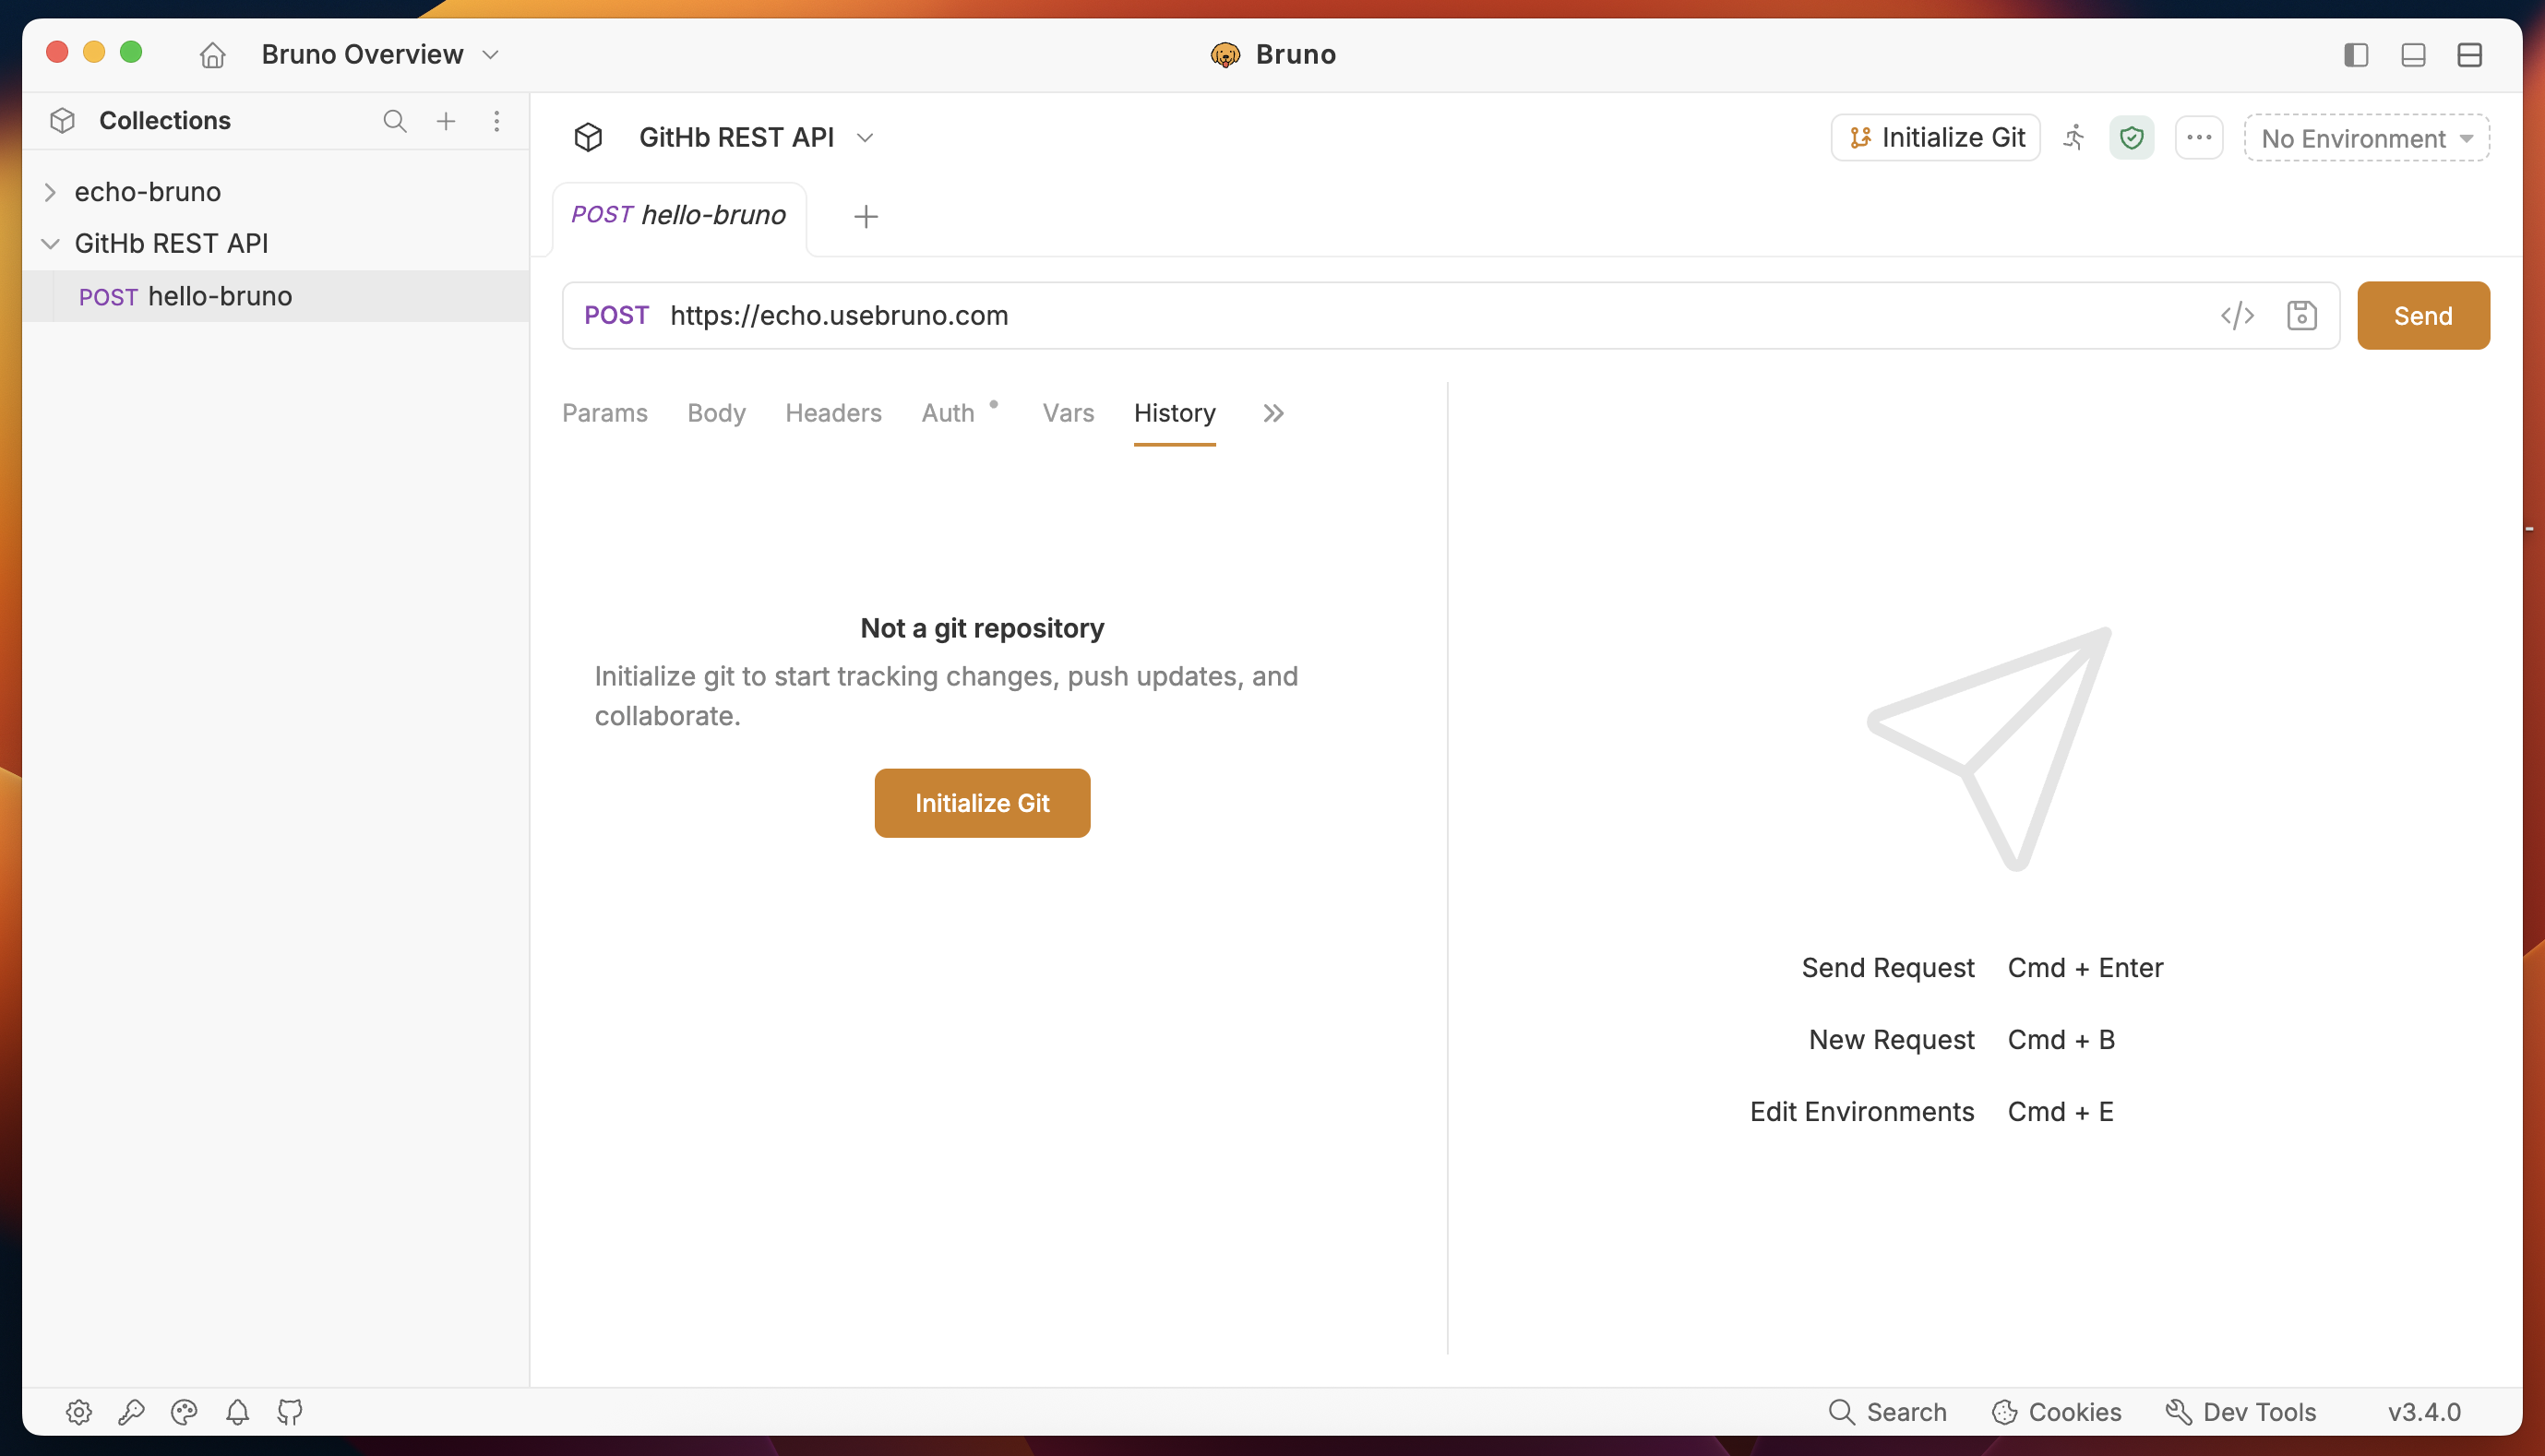This screenshot has width=2545, height=1456.
Task: Open notifications bell icon
Action: (x=237, y=1412)
